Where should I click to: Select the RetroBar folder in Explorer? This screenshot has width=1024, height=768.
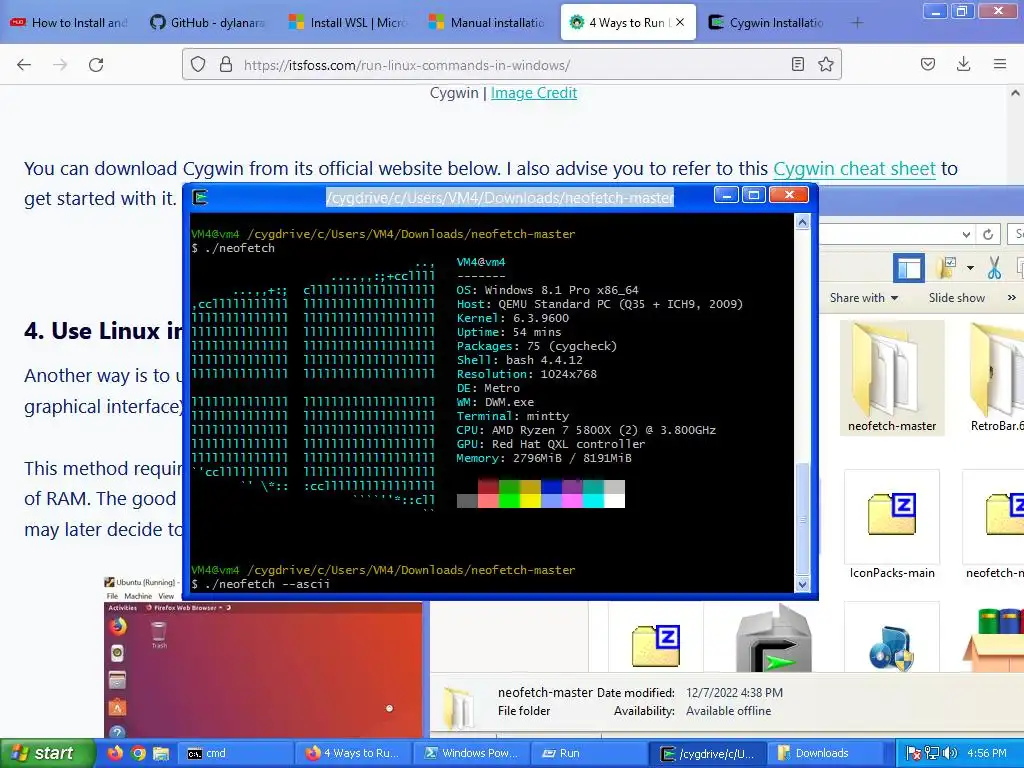[997, 379]
